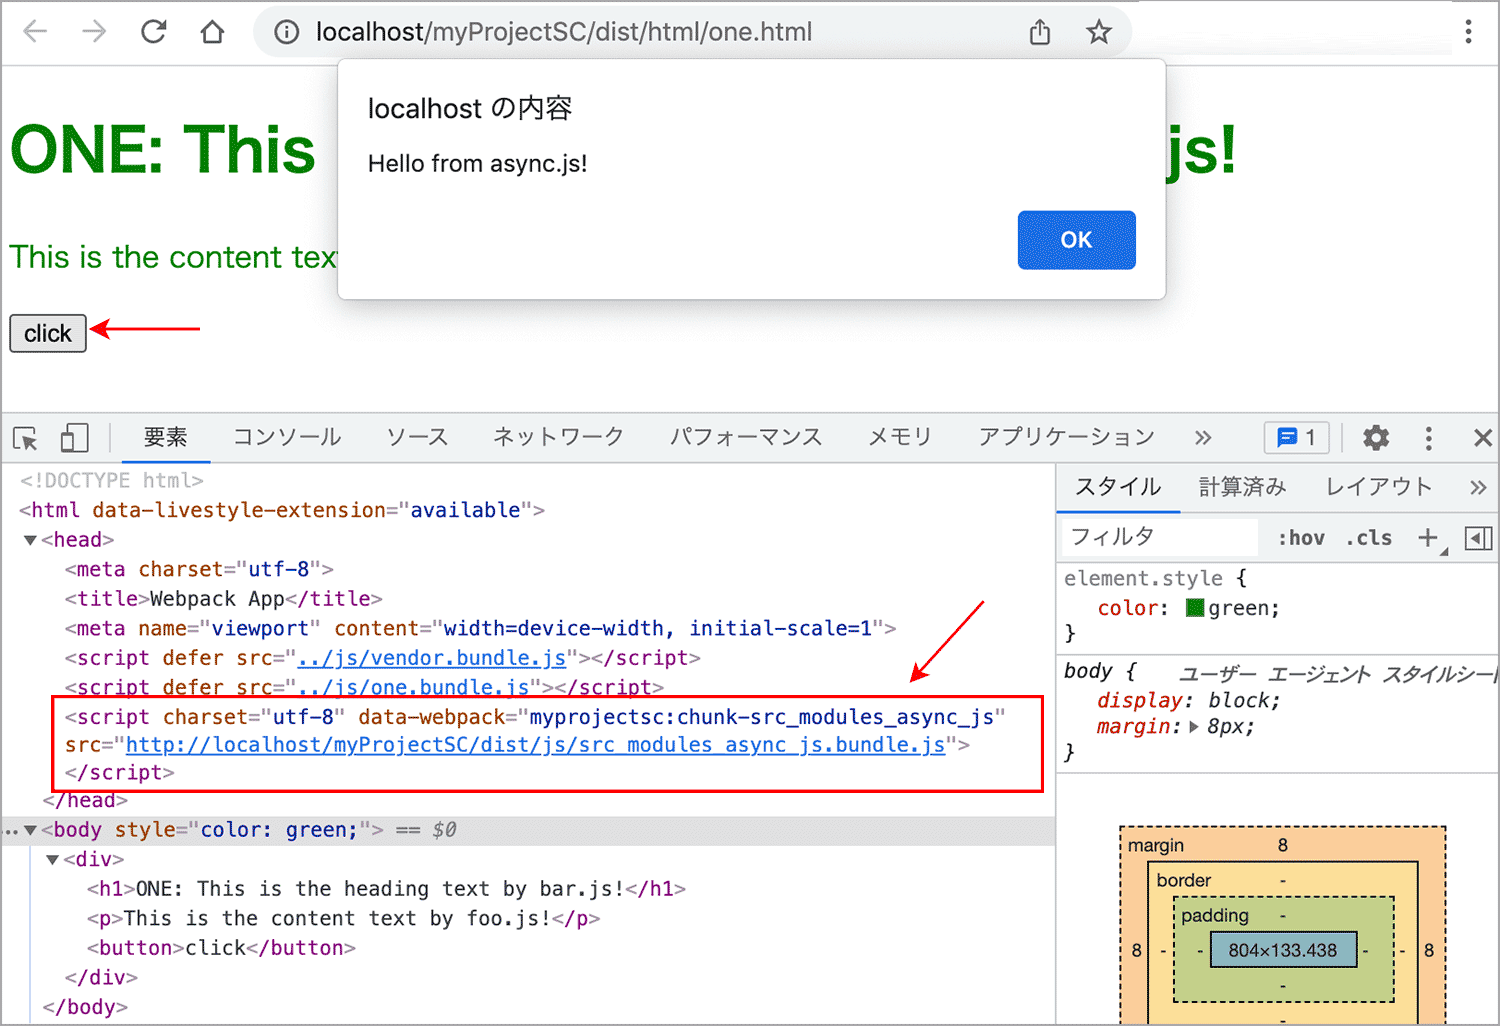Activate the DevTools element inspector icon
Screen dimensions: 1500x1026
pos(25,438)
